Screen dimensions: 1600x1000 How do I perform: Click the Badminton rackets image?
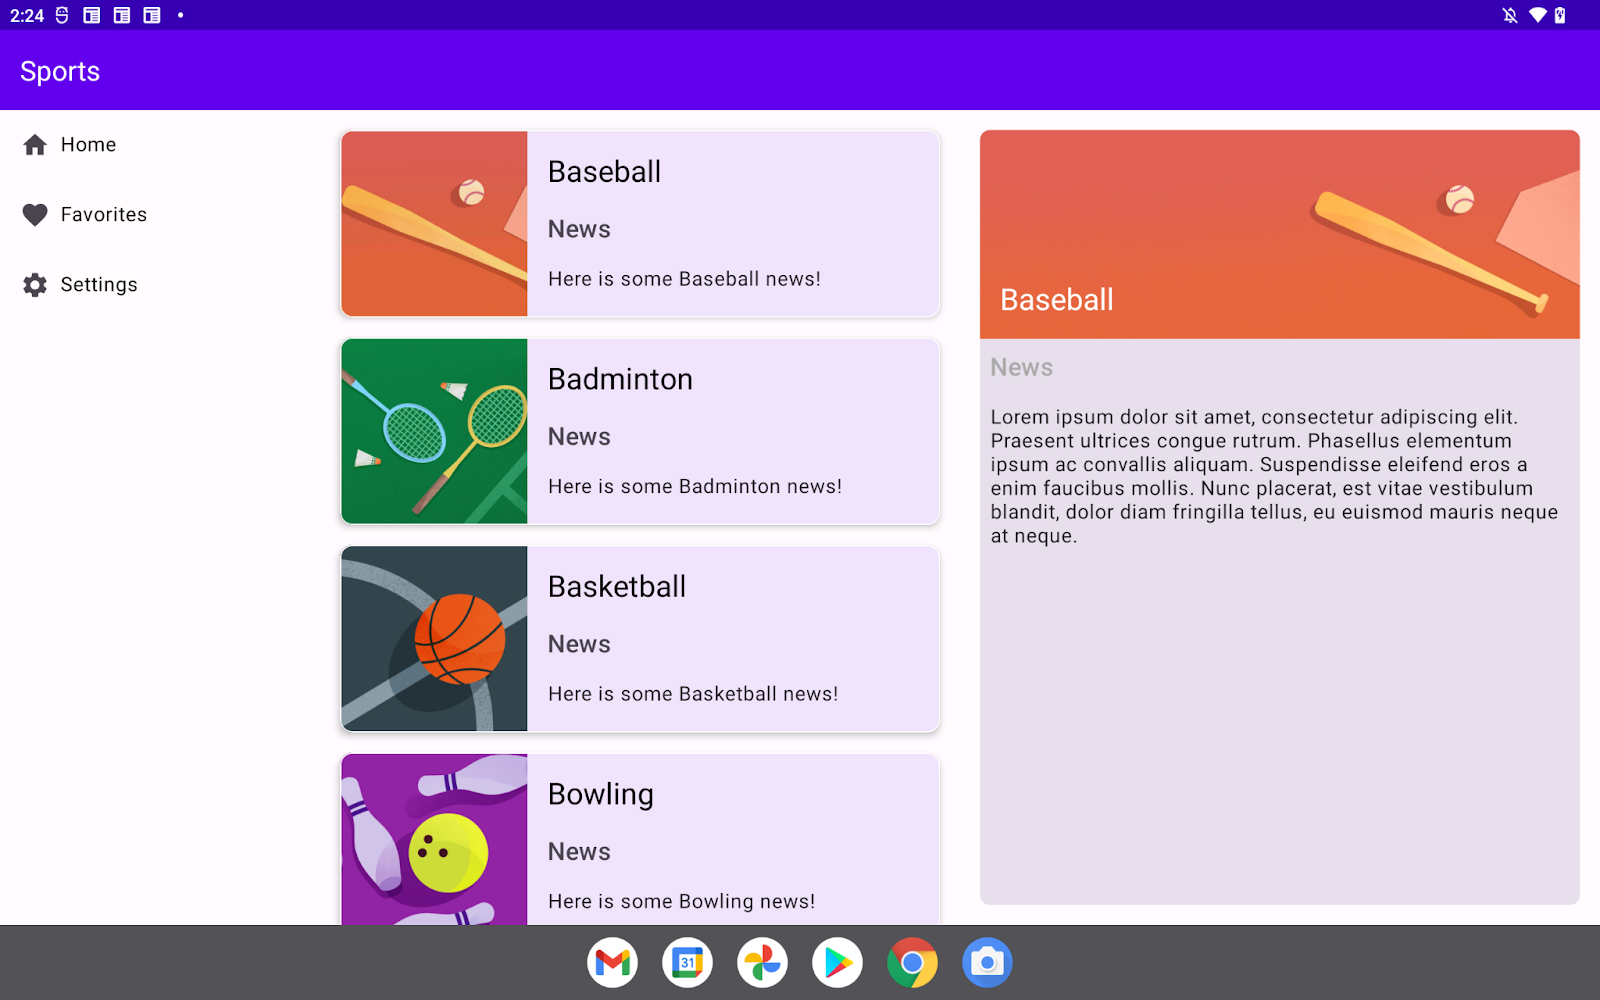(434, 431)
